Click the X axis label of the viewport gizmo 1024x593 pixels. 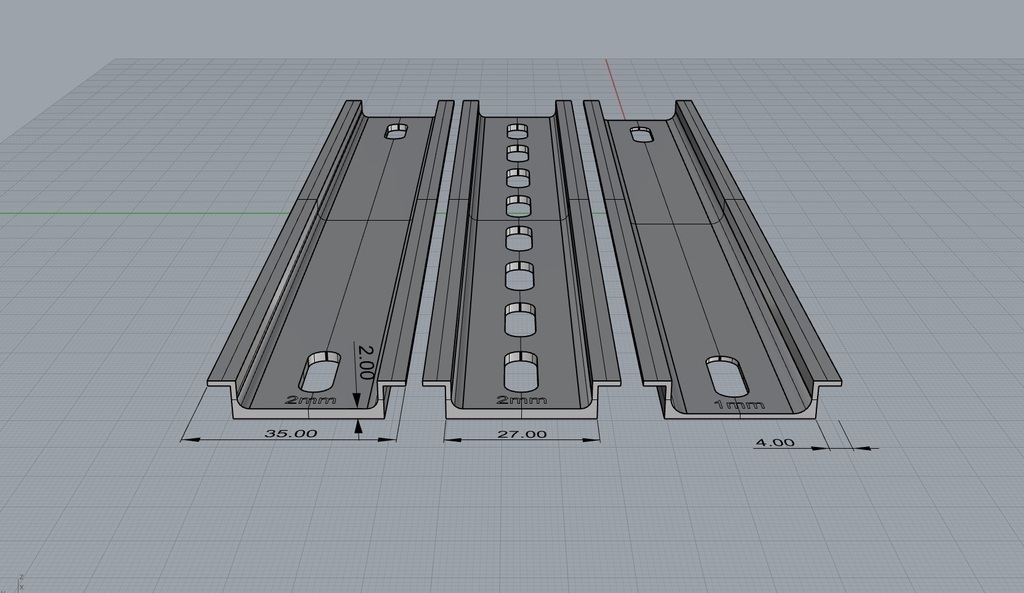click(x=22, y=586)
